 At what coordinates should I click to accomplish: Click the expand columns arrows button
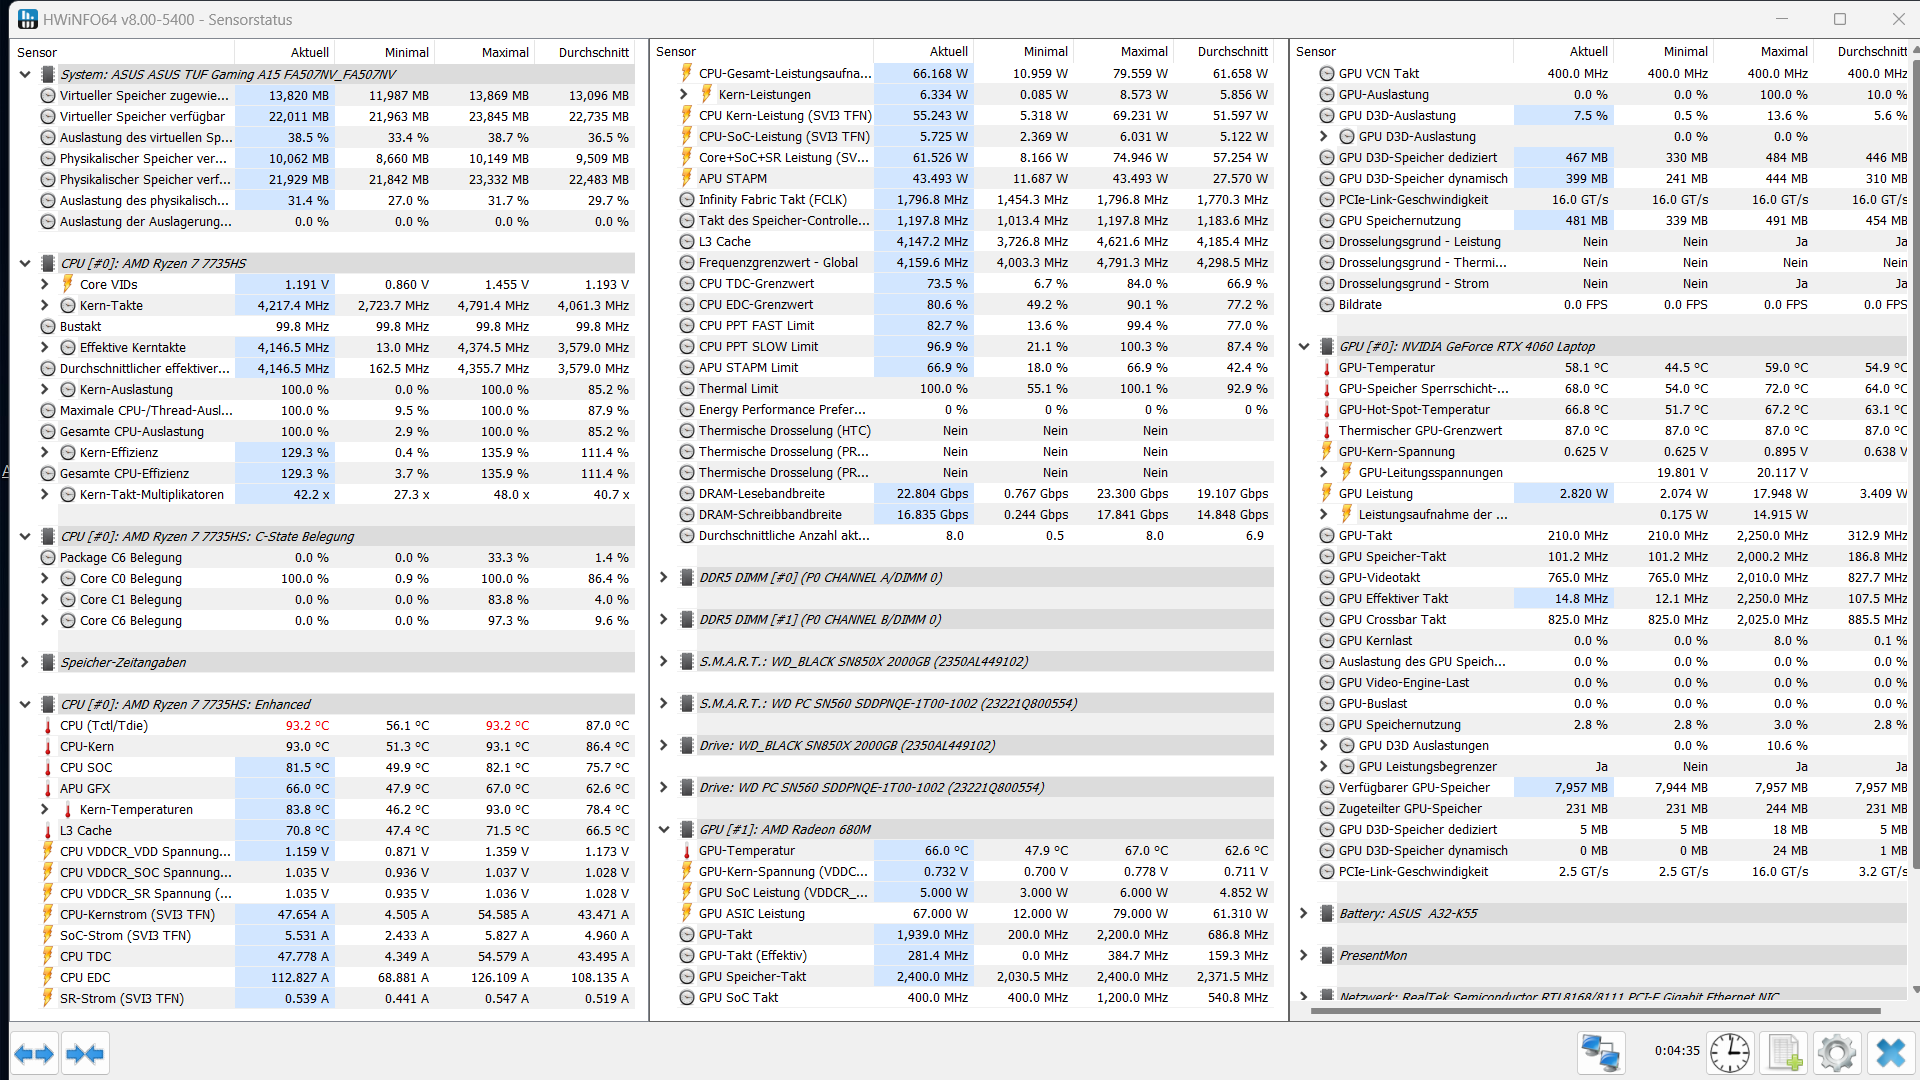[x=34, y=1053]
